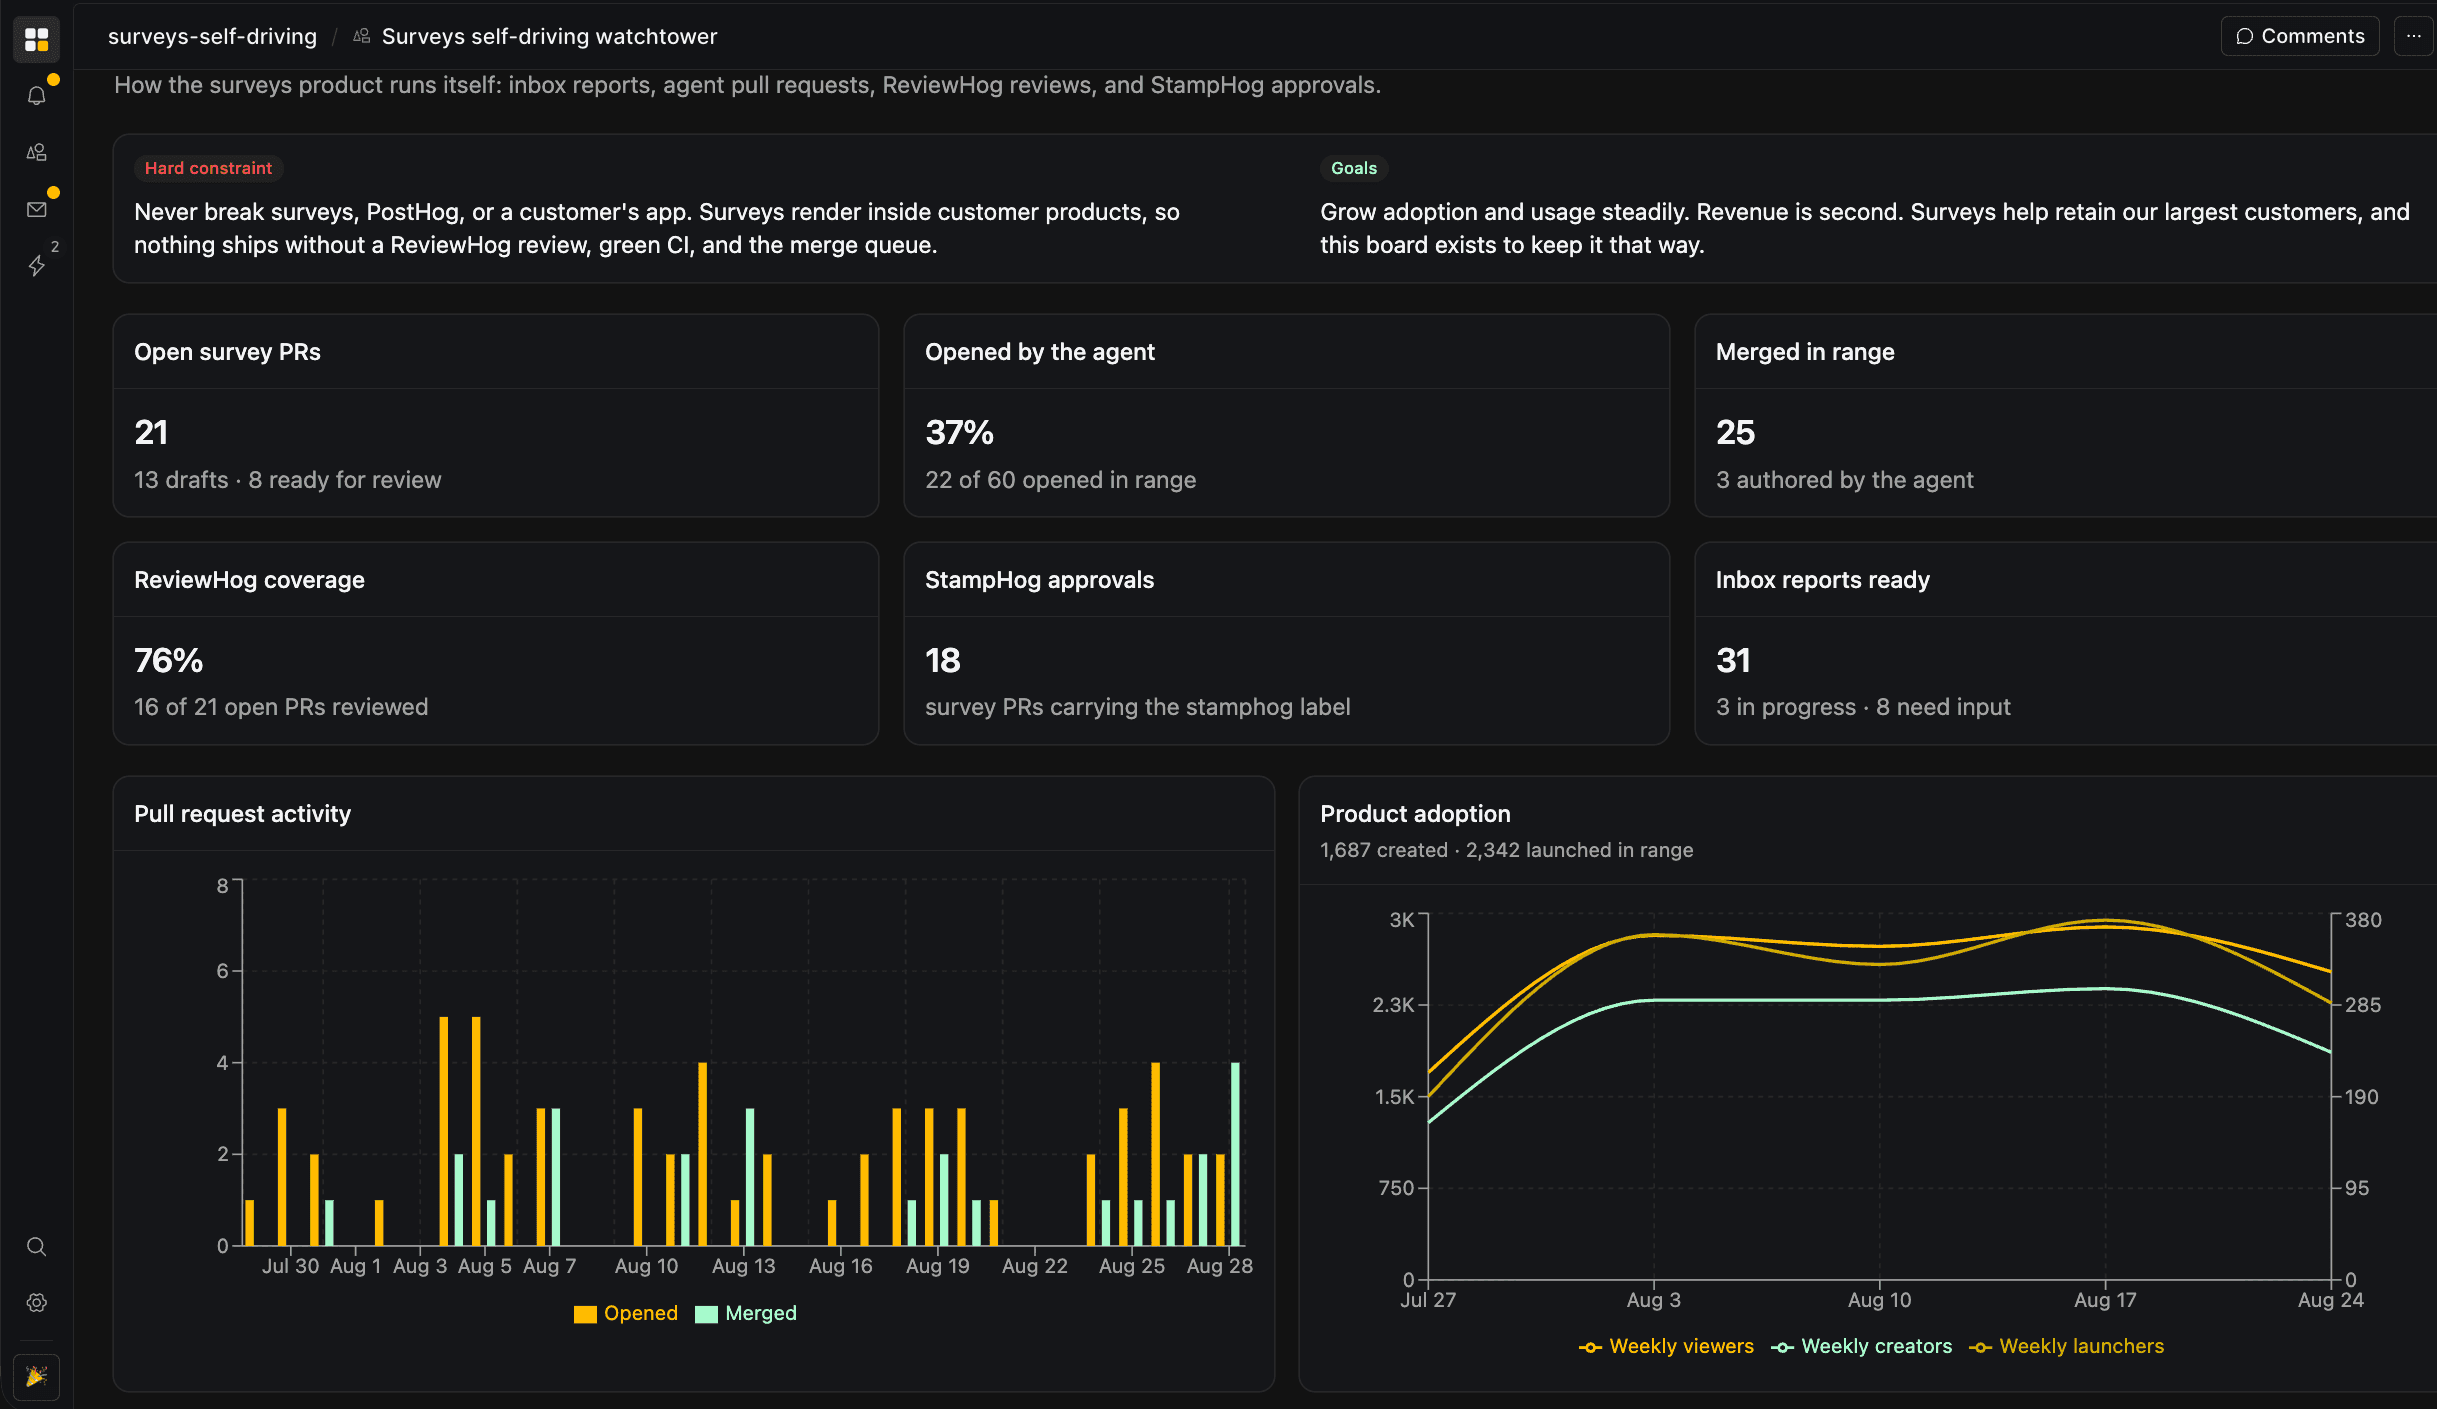Click the 37% agent-opened value
2437x1409 pixels.
[959, 432]
